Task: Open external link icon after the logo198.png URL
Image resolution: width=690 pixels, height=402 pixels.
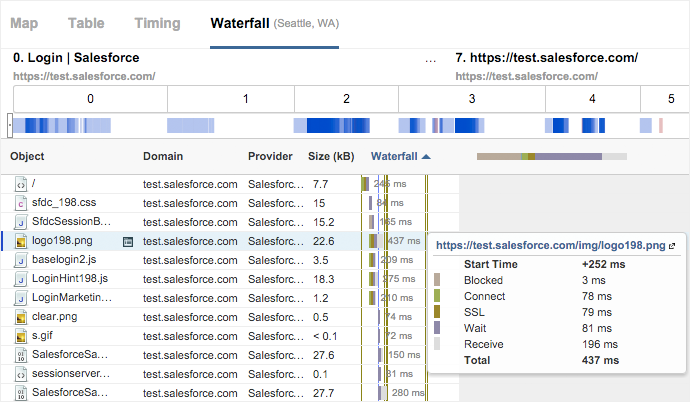Action: pos(672,245)
